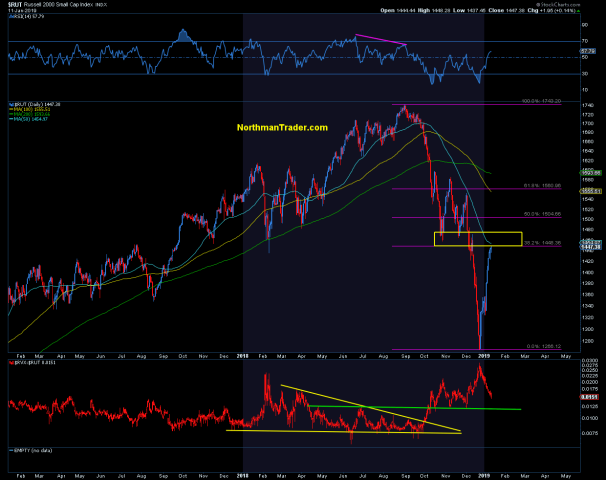Click 1700 on the price axis
This screenshot has width=606, height=480.
(588, 124)
